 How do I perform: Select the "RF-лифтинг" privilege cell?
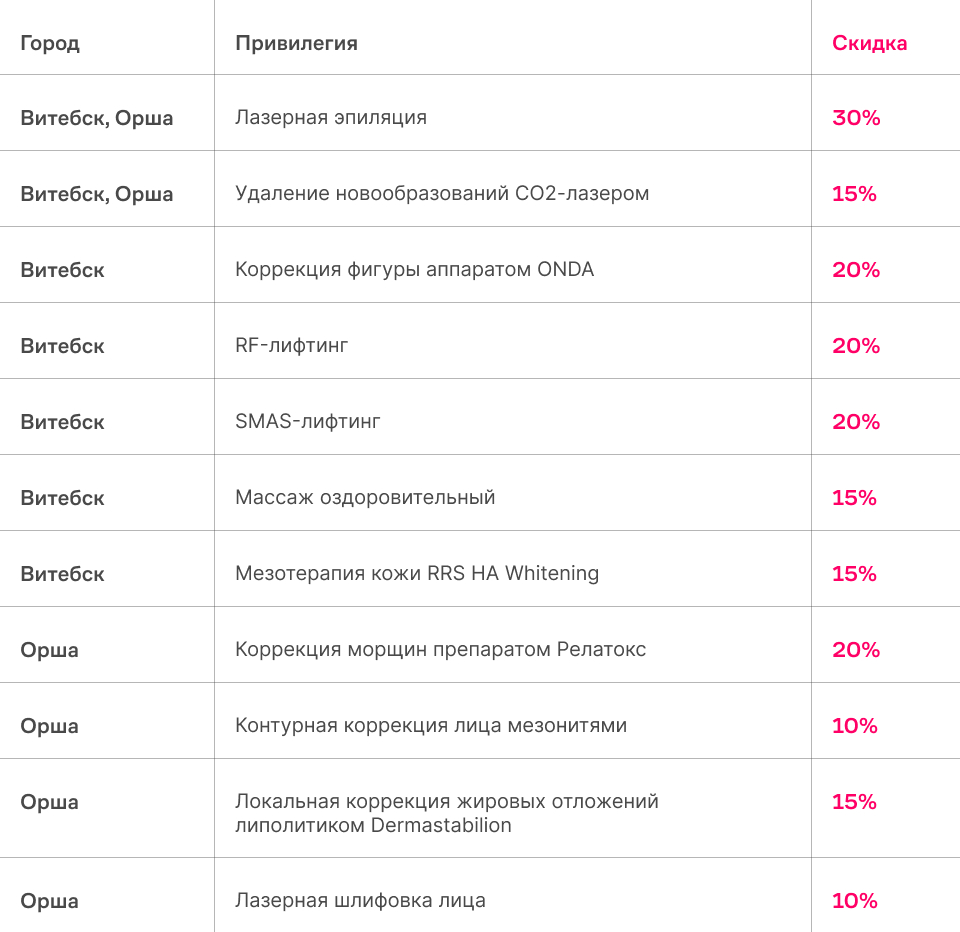point(292,346)
